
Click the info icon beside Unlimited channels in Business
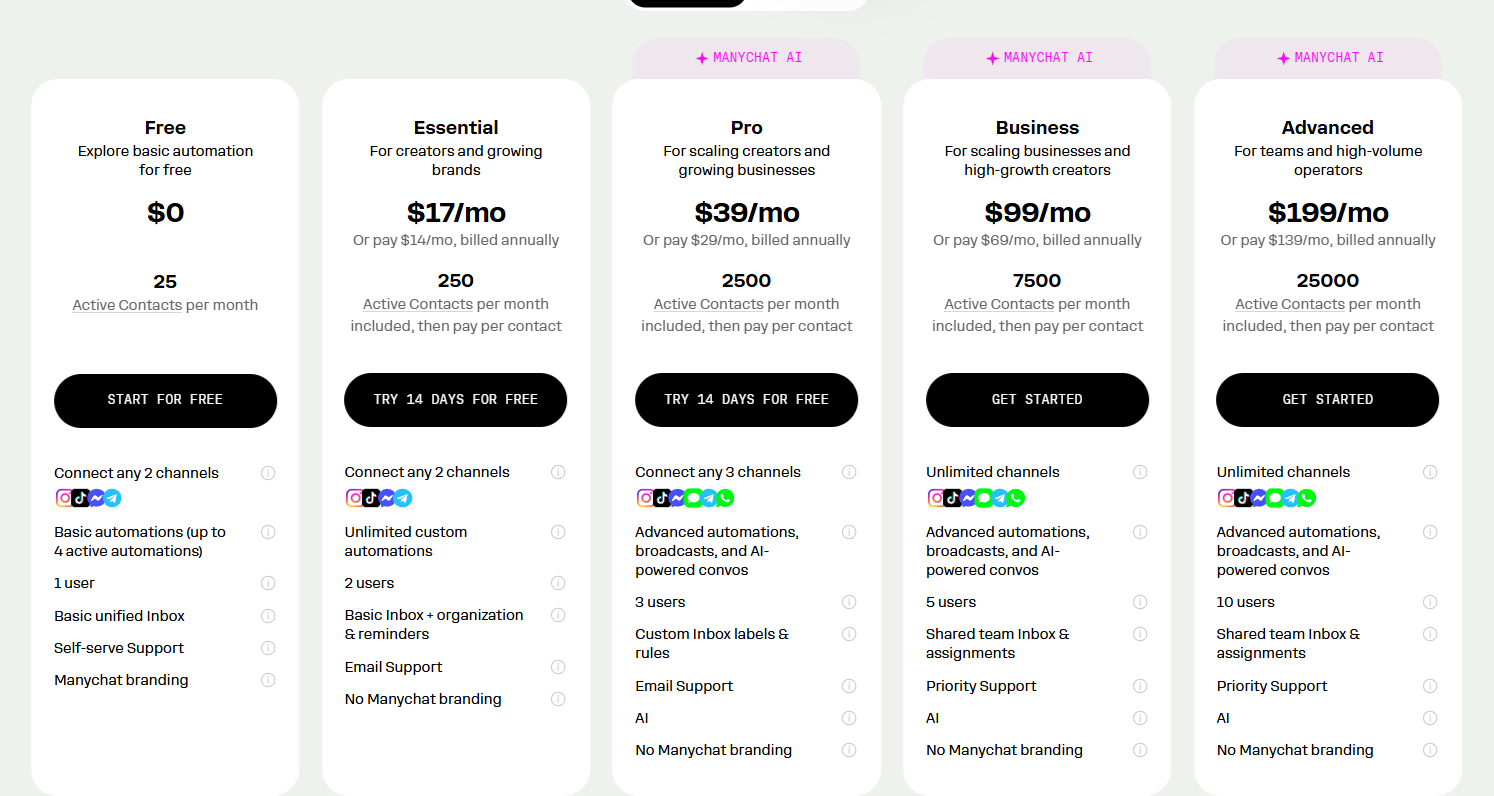(1140, 471)
